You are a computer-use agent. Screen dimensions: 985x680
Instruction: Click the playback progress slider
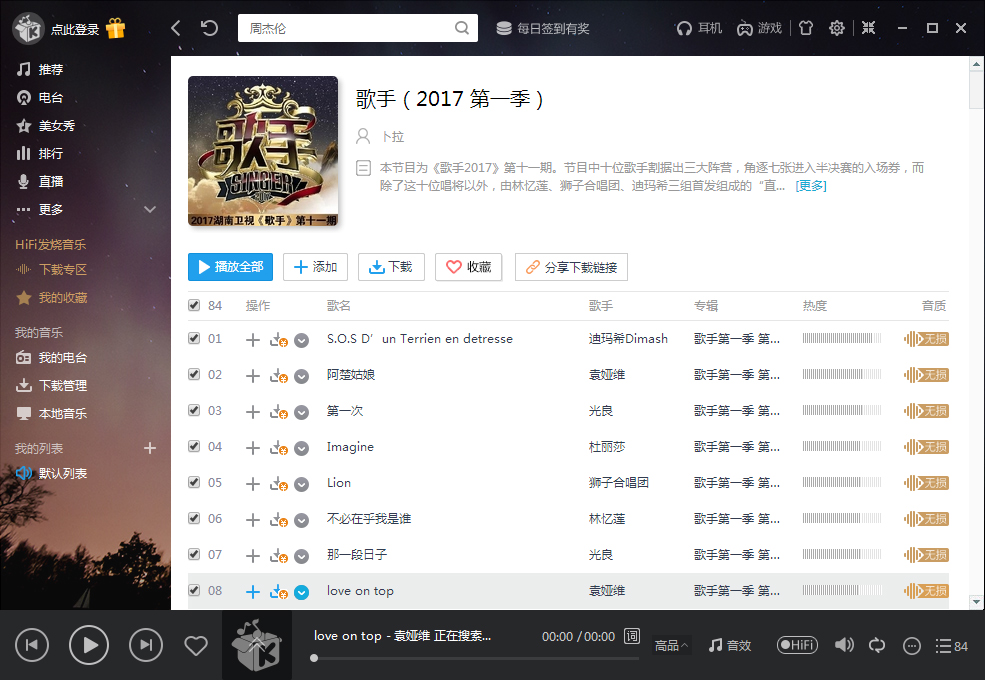[476, 658]
